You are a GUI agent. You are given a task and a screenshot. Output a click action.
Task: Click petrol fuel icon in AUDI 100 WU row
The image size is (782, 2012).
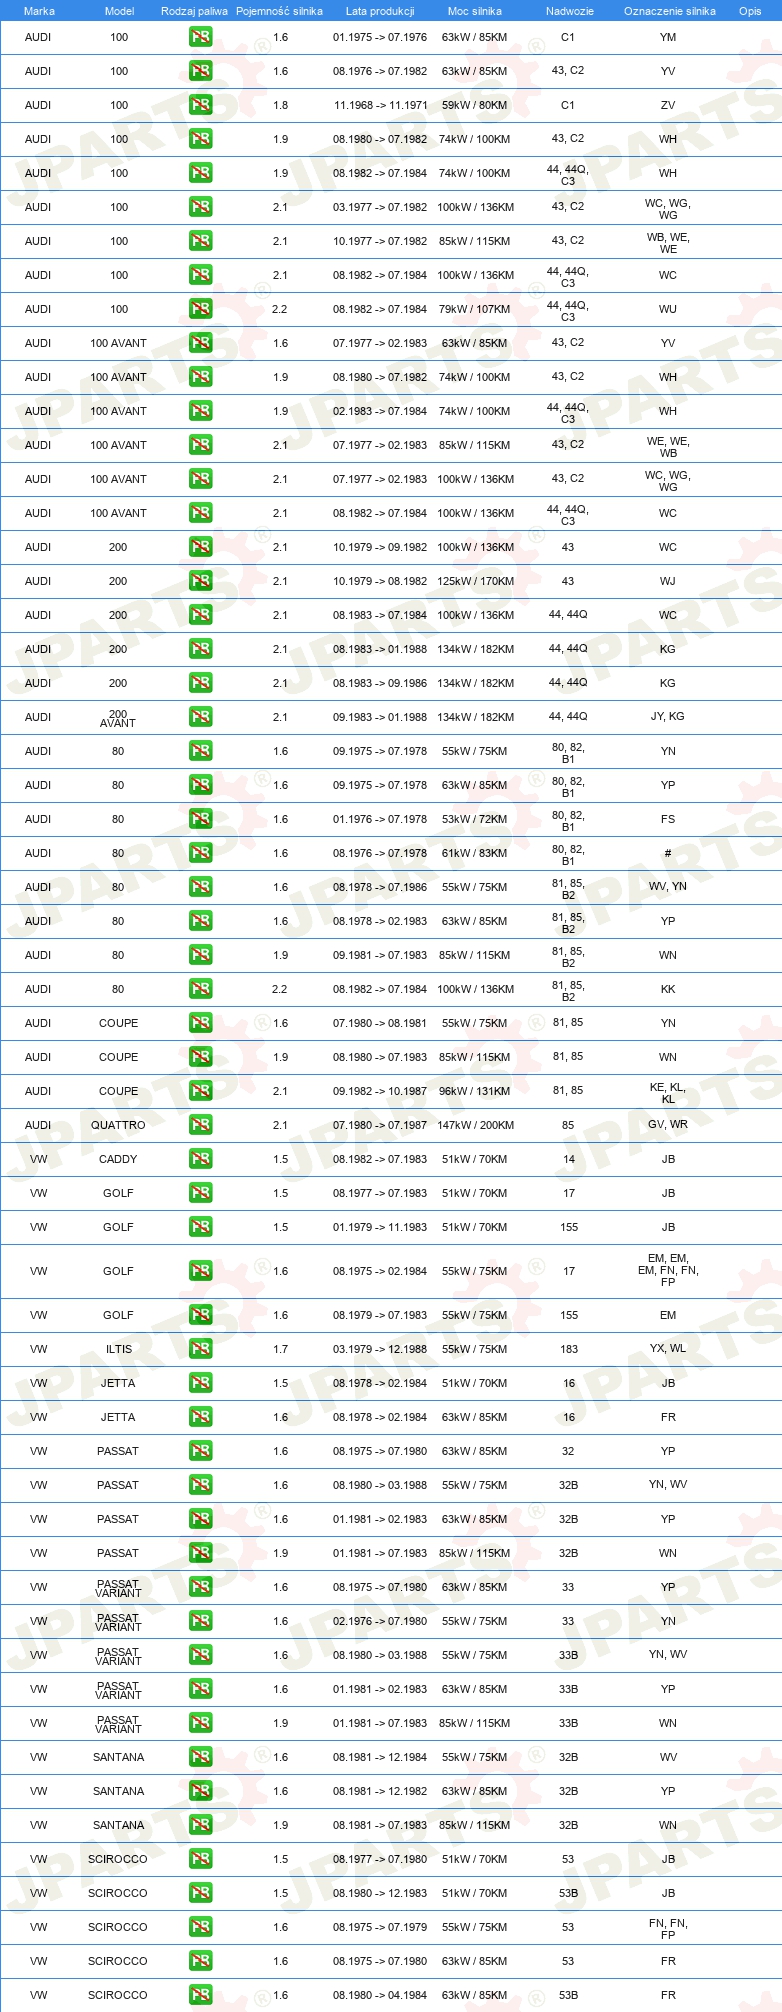click(200, 309)
